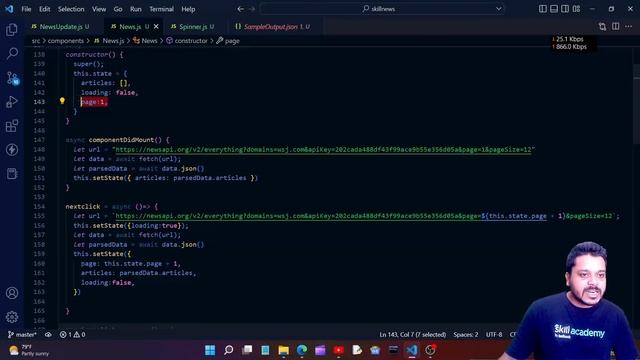640x360 pixels.
Task: Open the Run menu
Action: [x=136, y=9]
